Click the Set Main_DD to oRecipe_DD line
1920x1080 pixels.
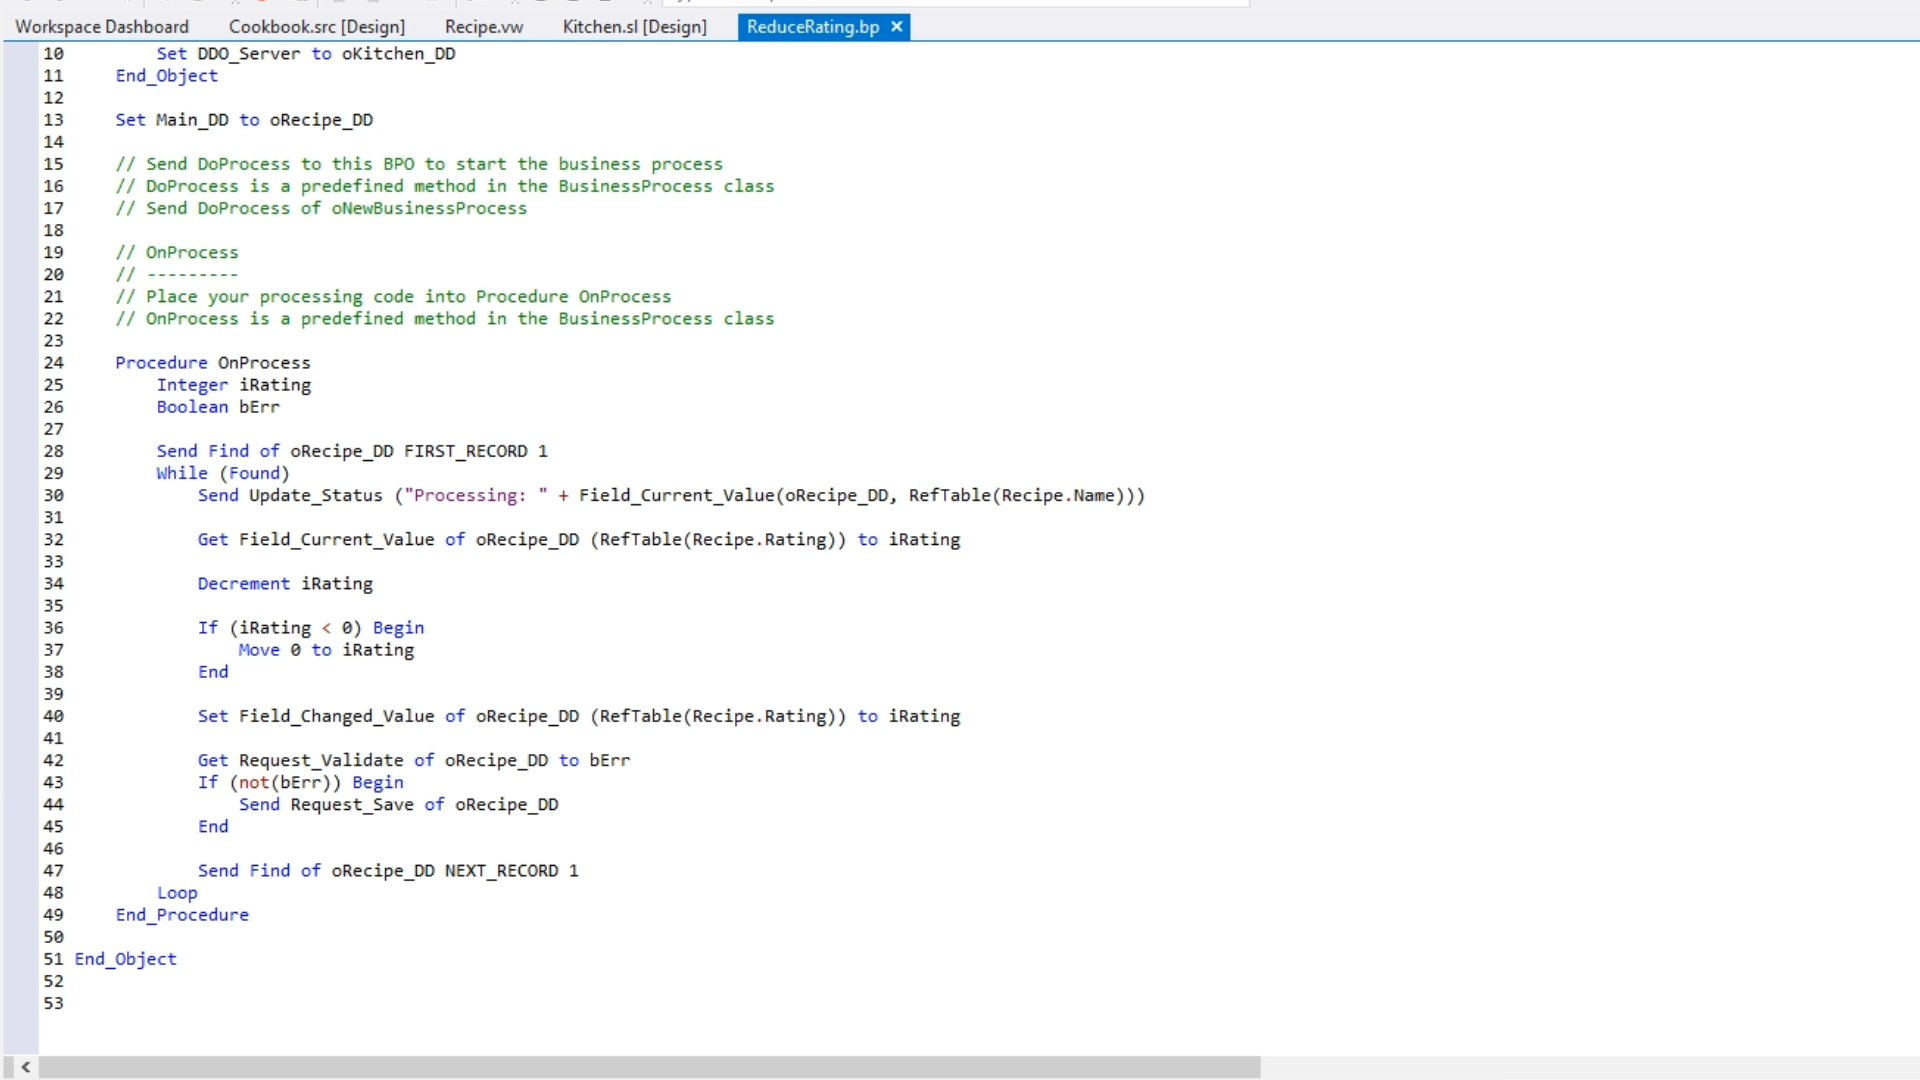tap(244, 120)
